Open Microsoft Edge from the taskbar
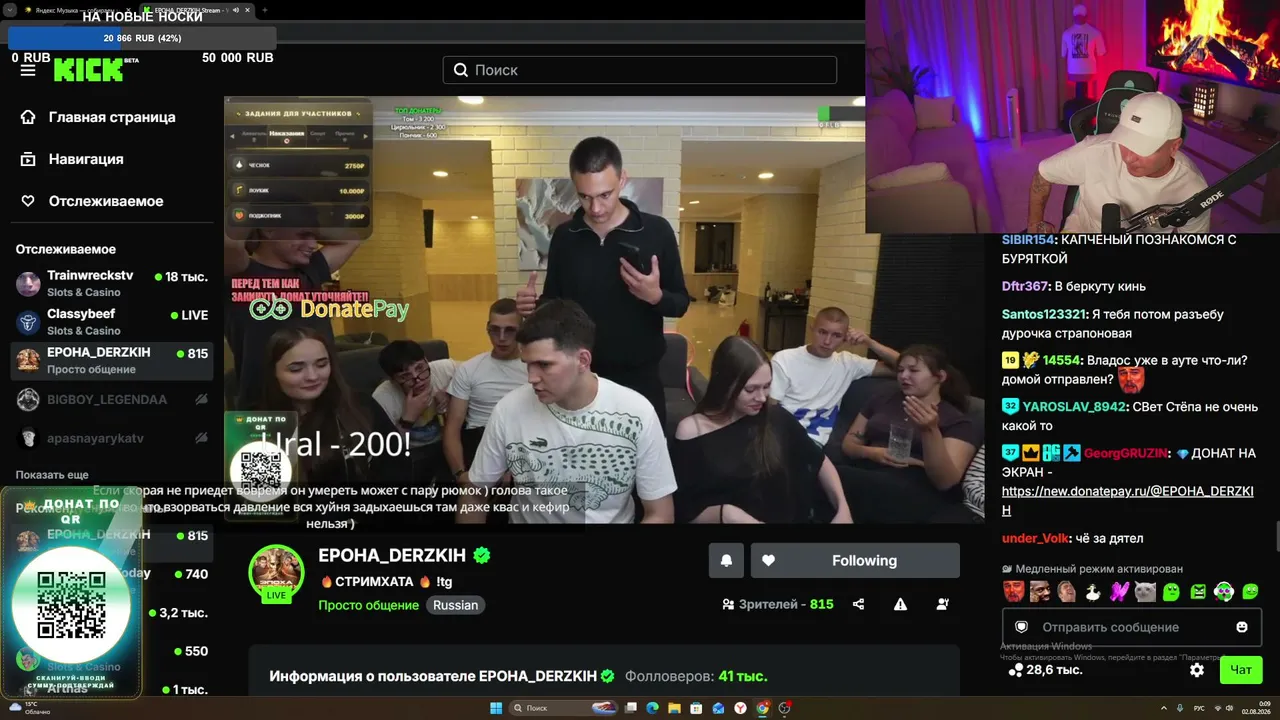 pyautogui.click(x=652, y=708)
